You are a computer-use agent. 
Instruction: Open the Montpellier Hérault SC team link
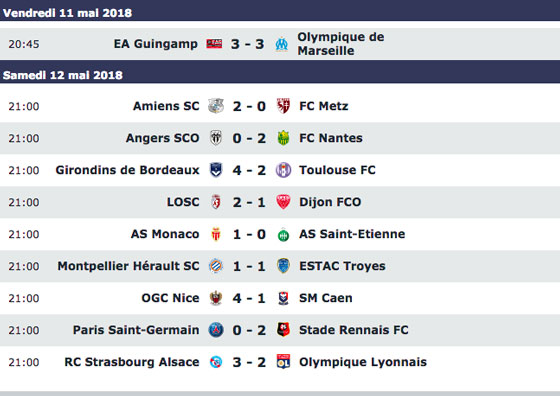coord(129,266)
